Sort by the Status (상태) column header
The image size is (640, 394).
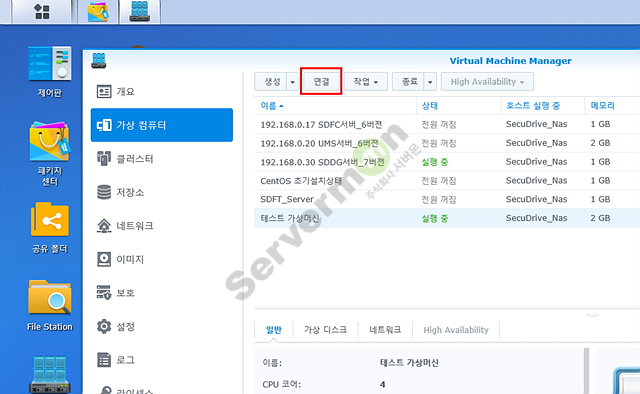[458, 106]
